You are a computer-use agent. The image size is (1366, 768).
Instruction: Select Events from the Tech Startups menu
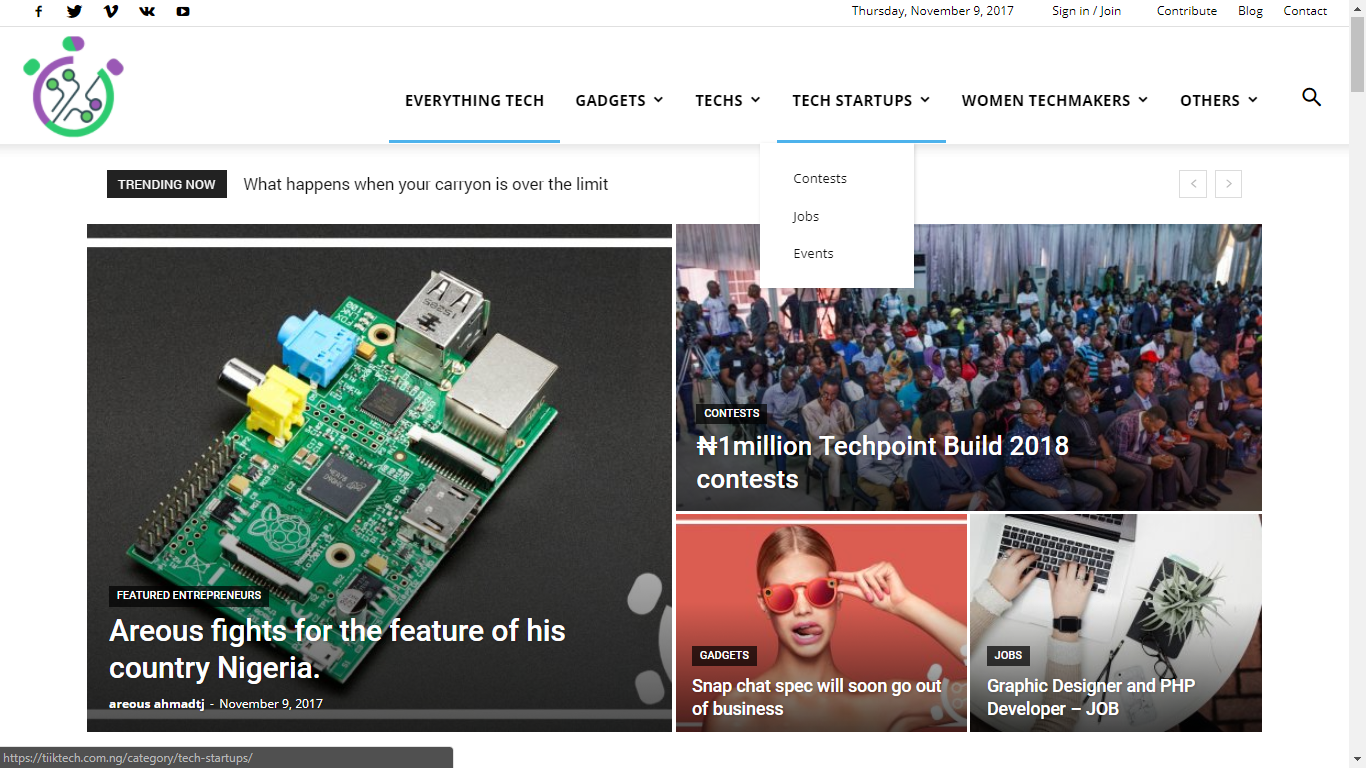(813, 253)
